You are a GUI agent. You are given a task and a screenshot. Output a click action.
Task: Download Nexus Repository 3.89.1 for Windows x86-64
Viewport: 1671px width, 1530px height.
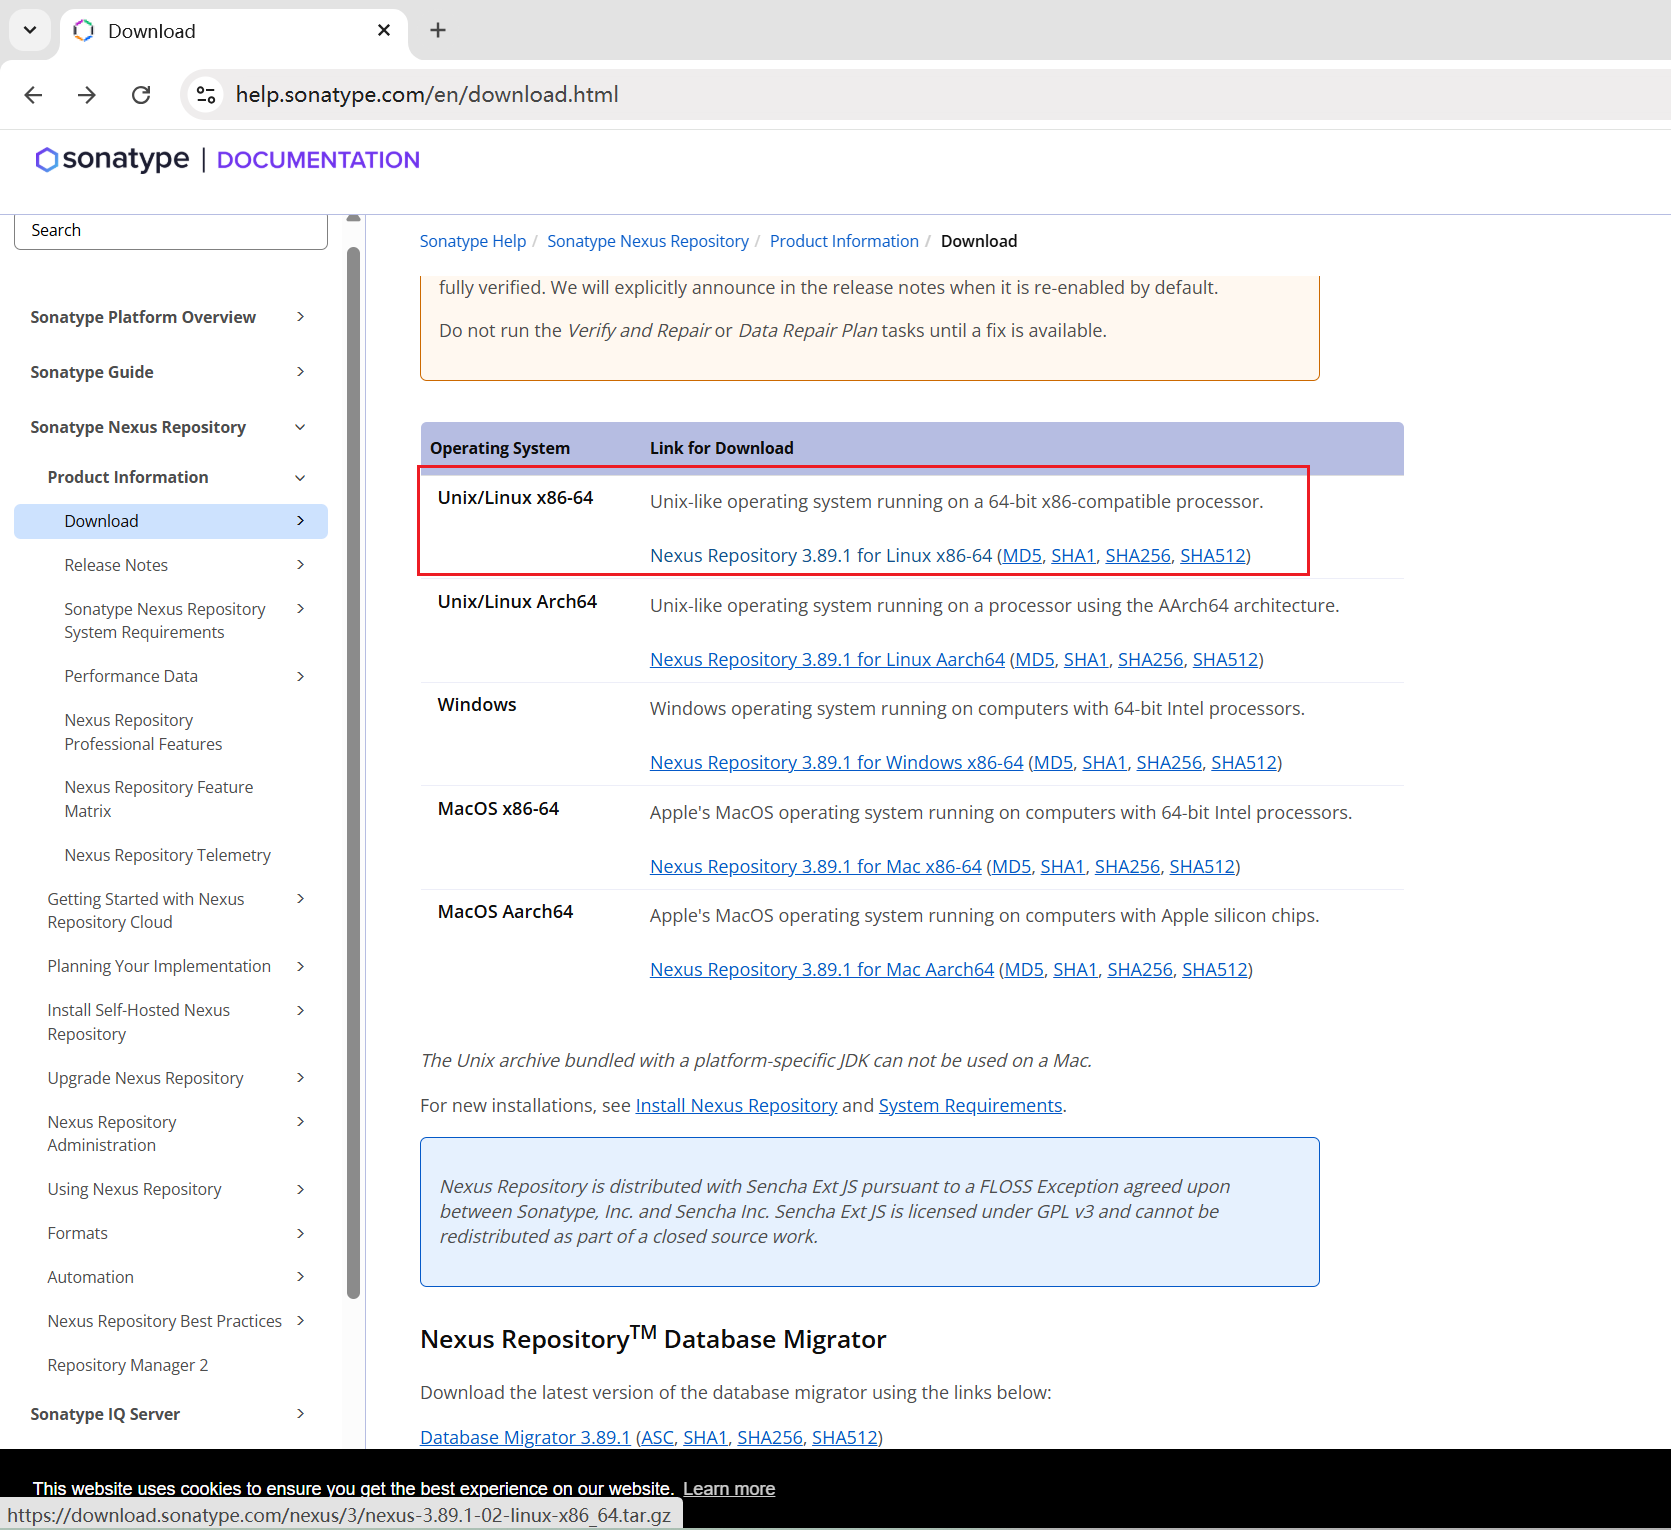pyautogui.click(x=836, y=763)
